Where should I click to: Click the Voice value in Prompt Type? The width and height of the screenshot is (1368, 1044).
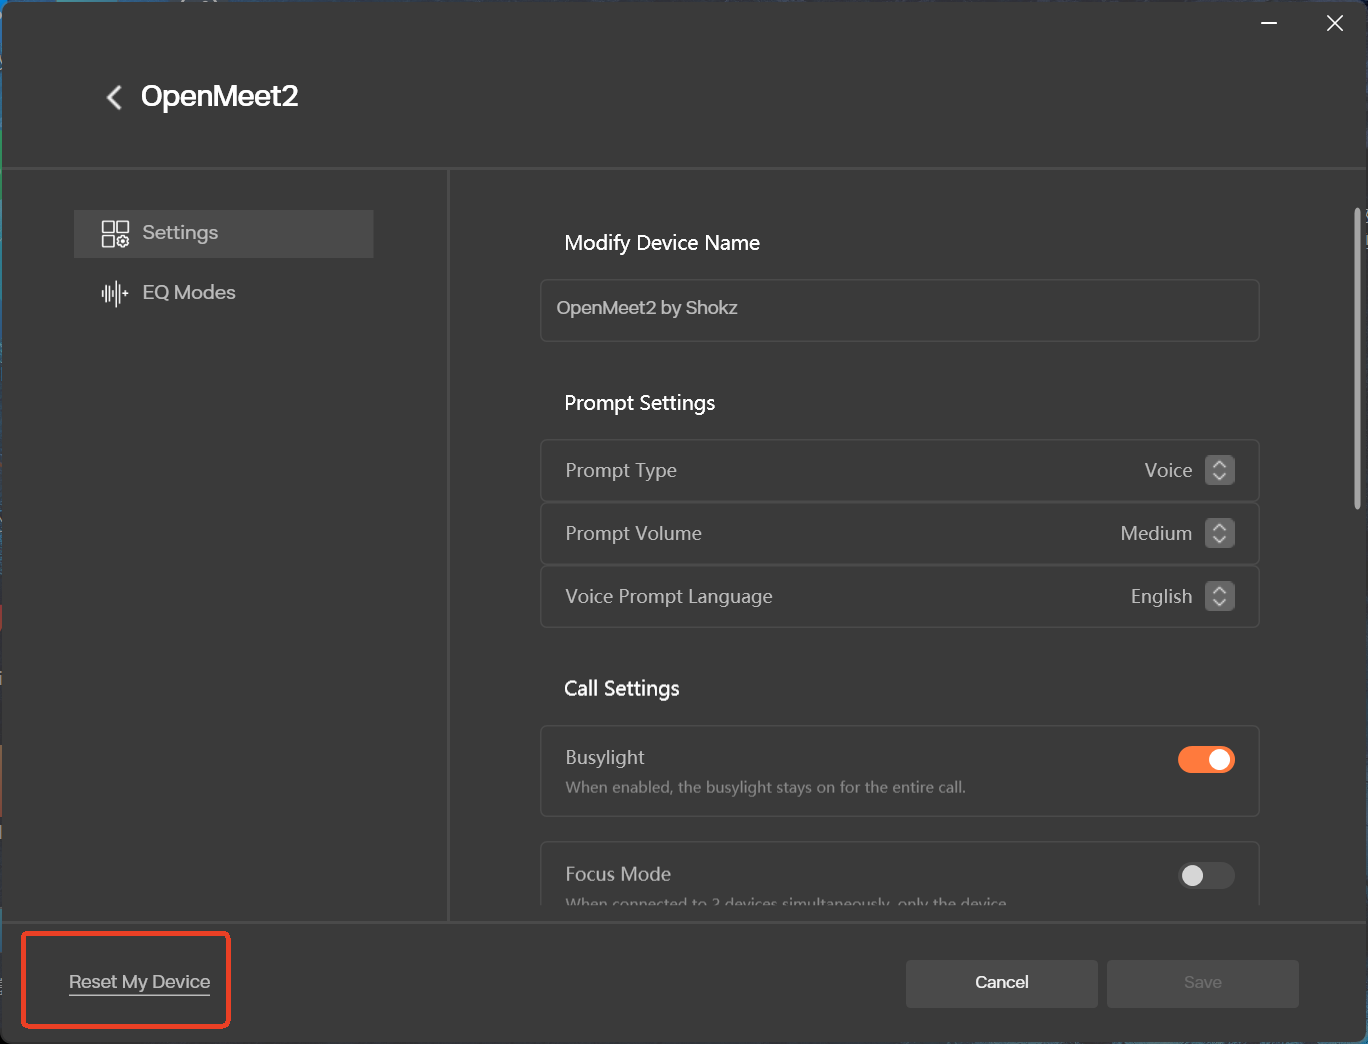coord(1168,470)
